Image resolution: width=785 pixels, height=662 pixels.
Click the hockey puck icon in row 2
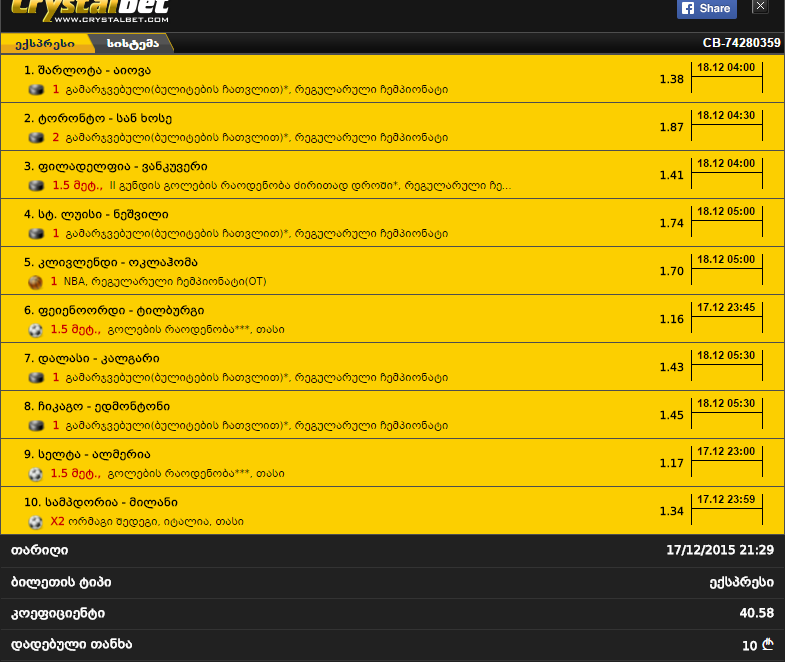tap(36, 138)
